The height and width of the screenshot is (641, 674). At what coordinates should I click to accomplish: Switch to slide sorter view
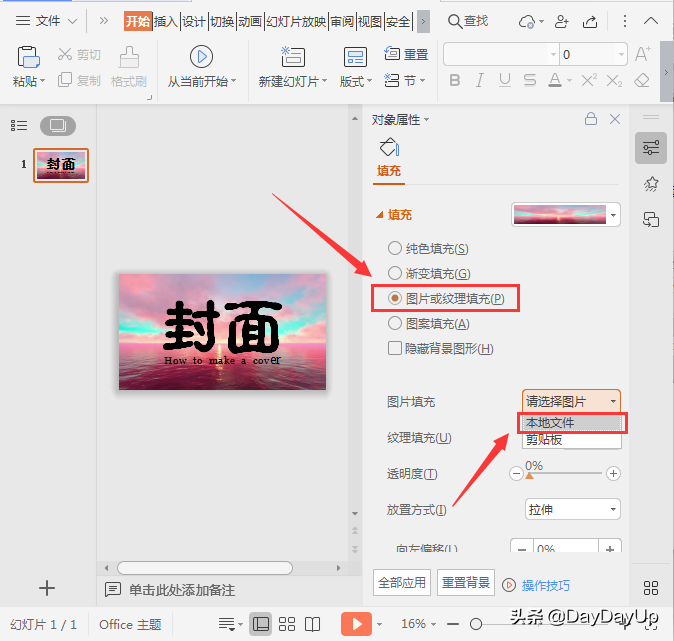pyautogui.click(x=287, y=624)
